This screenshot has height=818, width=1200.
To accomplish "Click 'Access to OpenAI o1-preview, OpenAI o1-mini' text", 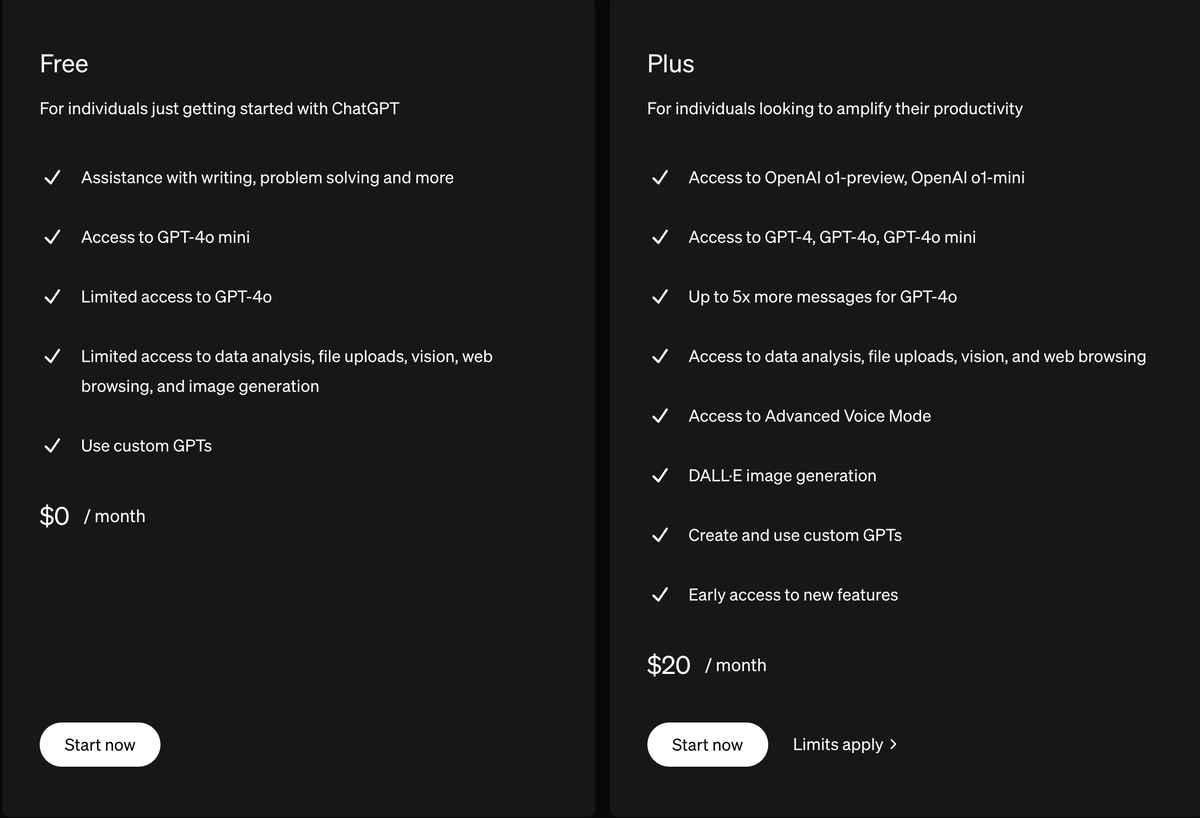I will click(x=857, y=178).
